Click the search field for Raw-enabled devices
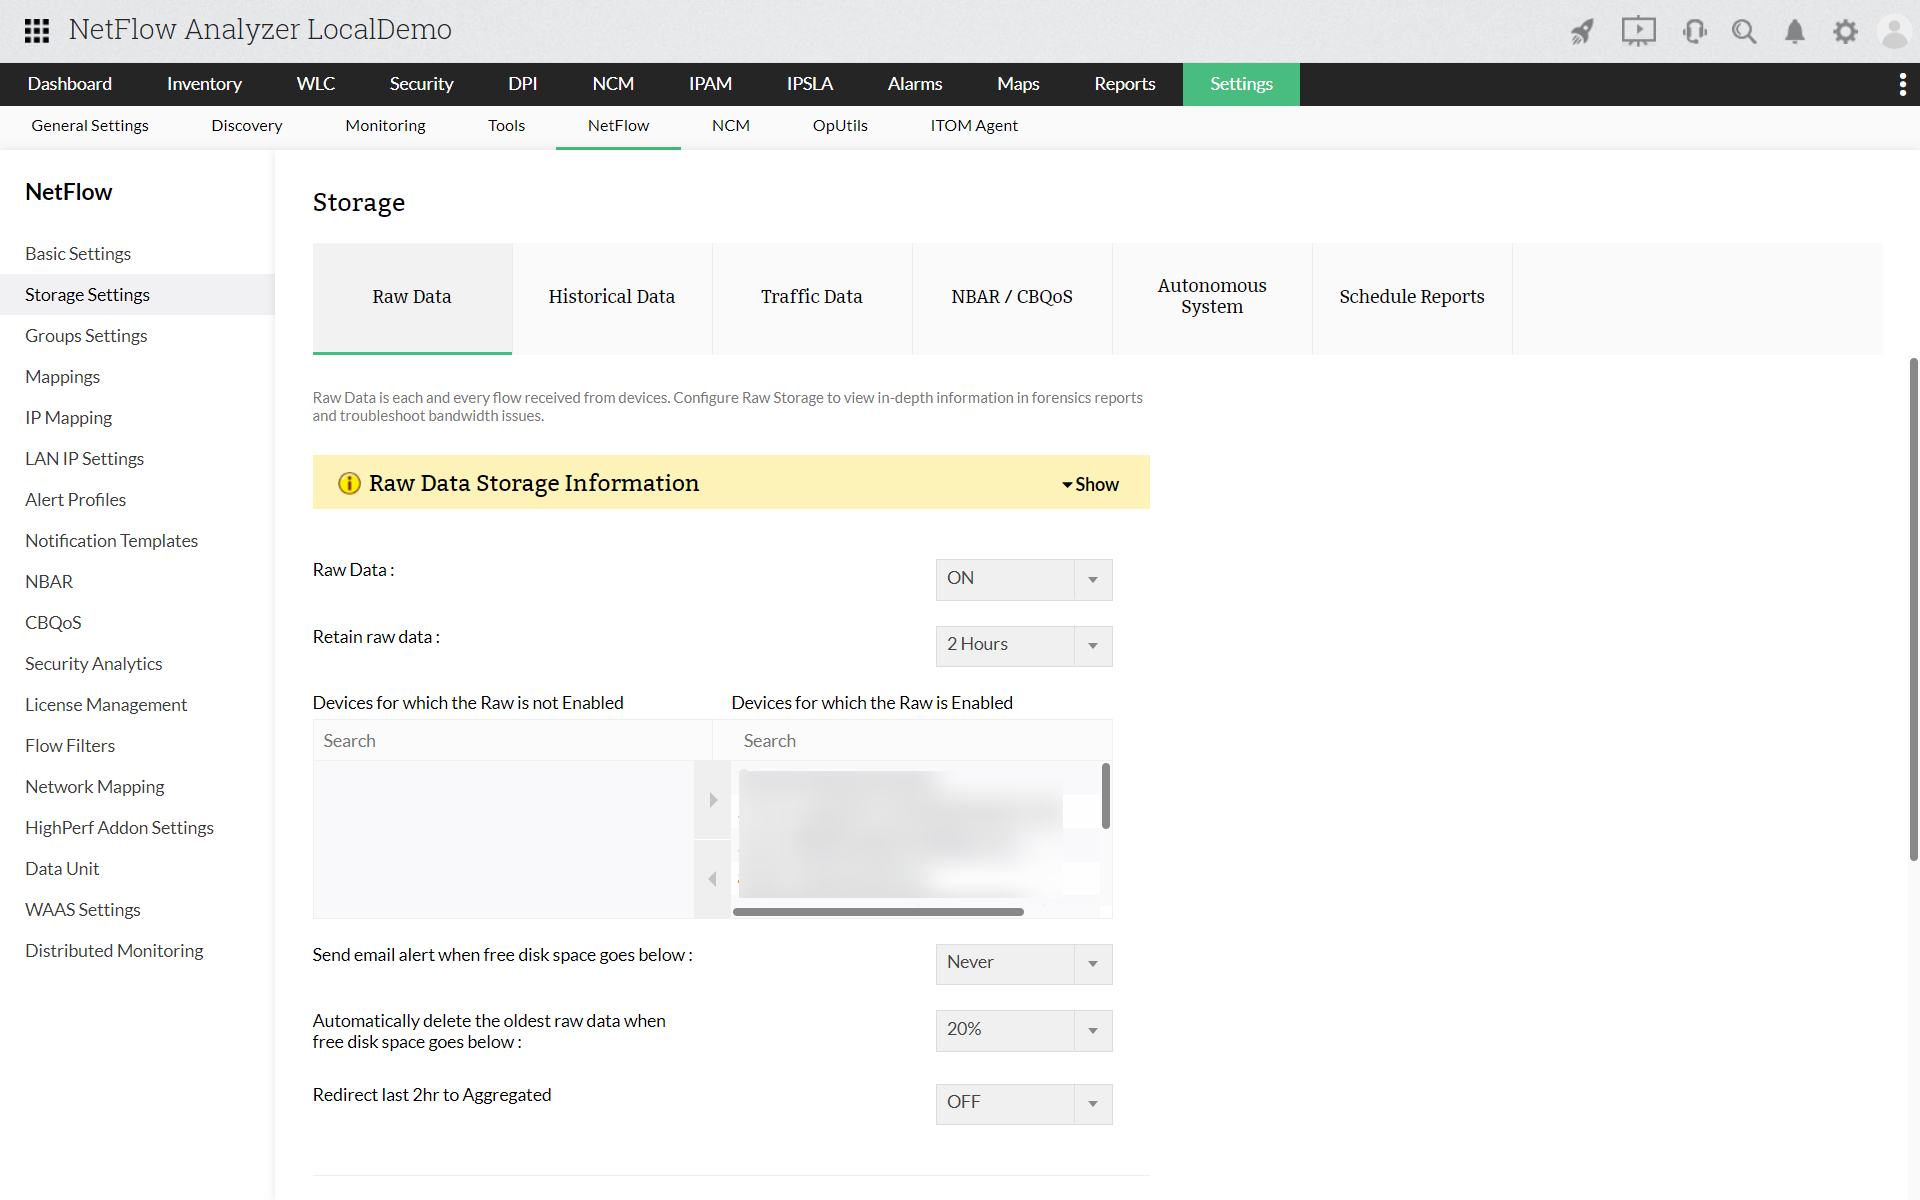The image size is (1920, 1200). coord(910,741)
